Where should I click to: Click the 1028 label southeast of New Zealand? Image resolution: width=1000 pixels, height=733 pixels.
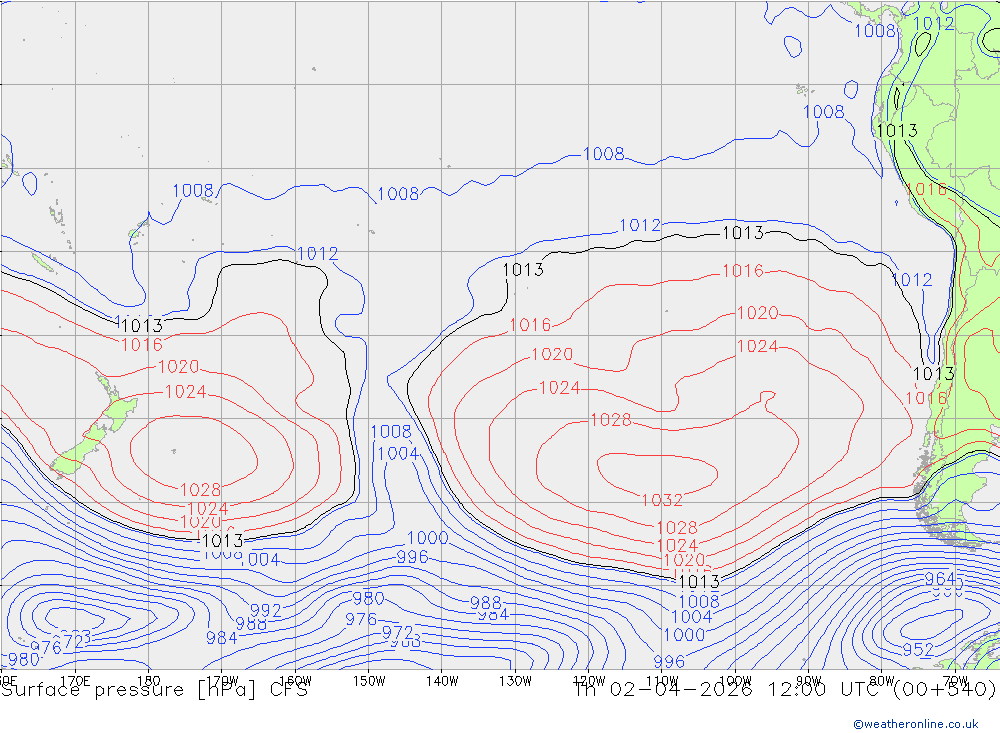(x=200, y=490)
